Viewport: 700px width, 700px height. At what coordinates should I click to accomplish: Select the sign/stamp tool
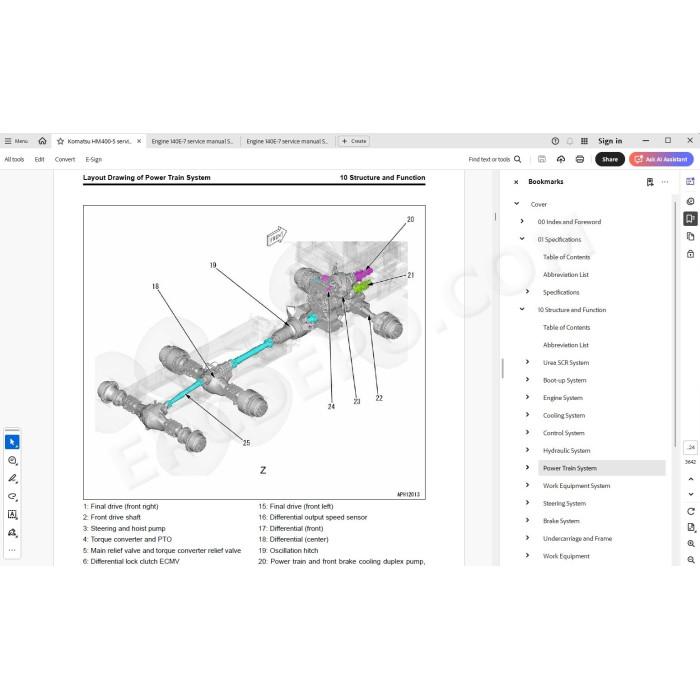tap(12, 532)
